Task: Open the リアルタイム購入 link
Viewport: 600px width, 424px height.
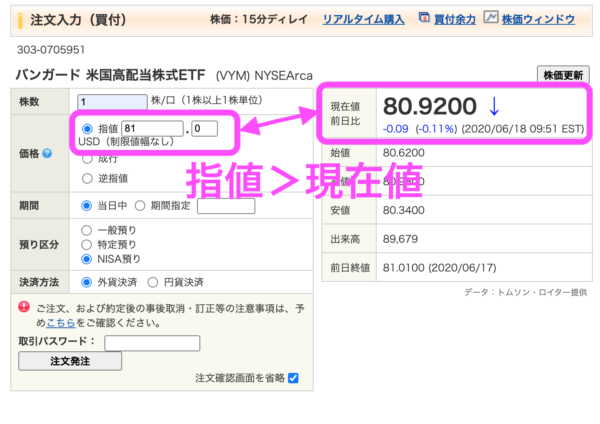Action: [364, 19]
